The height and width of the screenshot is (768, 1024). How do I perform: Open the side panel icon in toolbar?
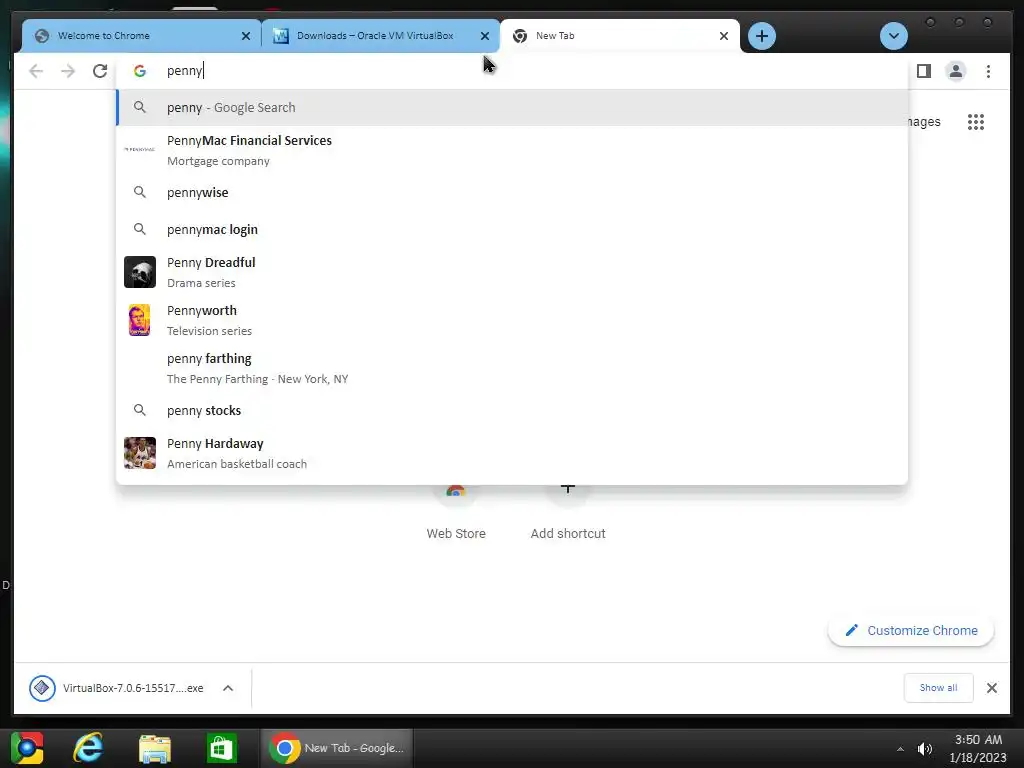click(x=923, y=71)
